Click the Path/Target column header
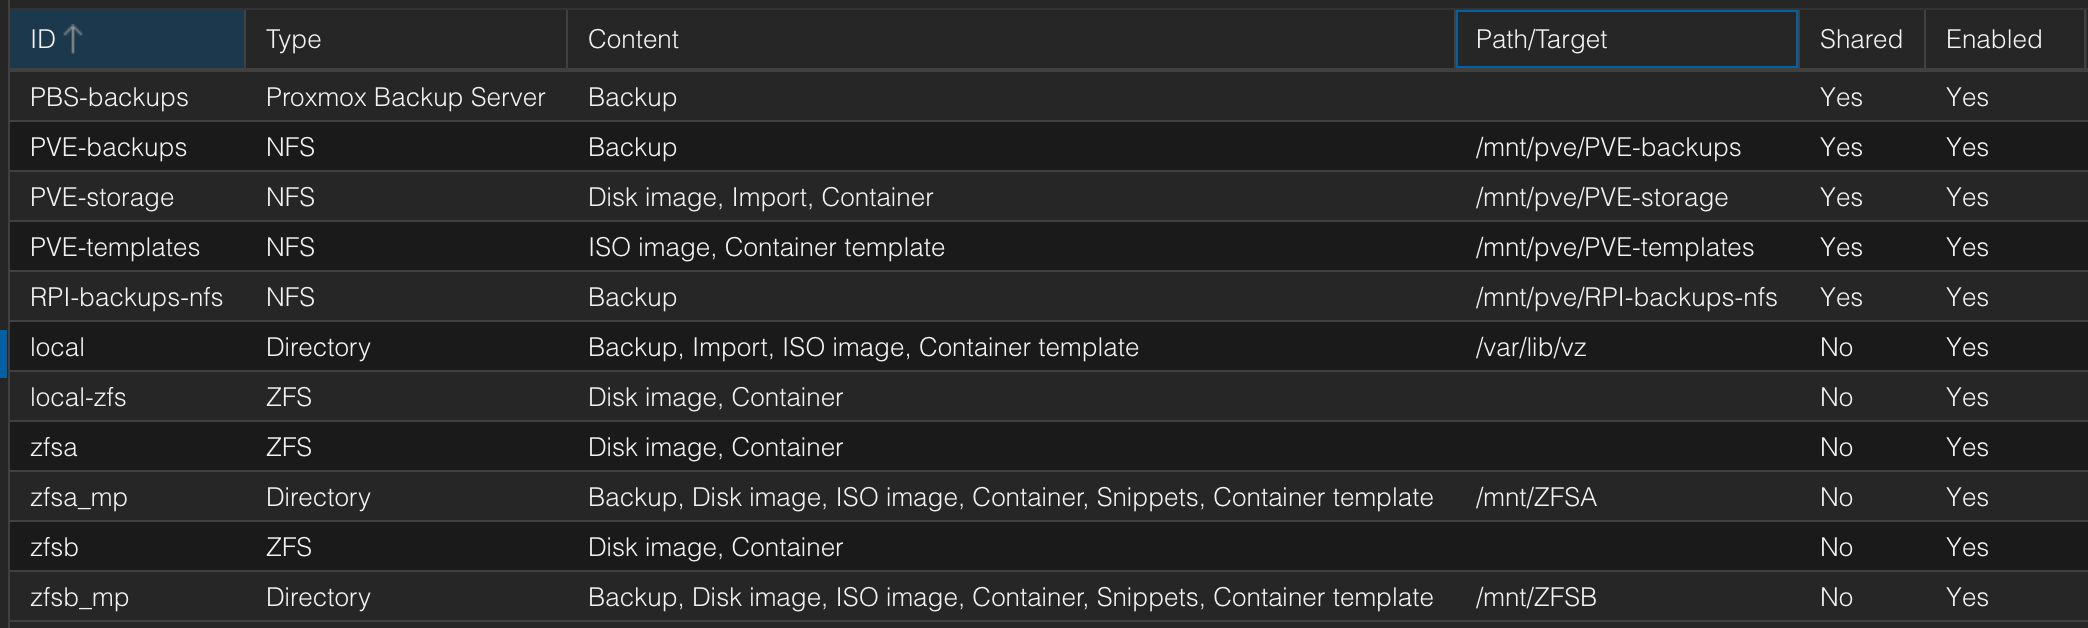The image size is (2088, 628). coord(1541,39)
